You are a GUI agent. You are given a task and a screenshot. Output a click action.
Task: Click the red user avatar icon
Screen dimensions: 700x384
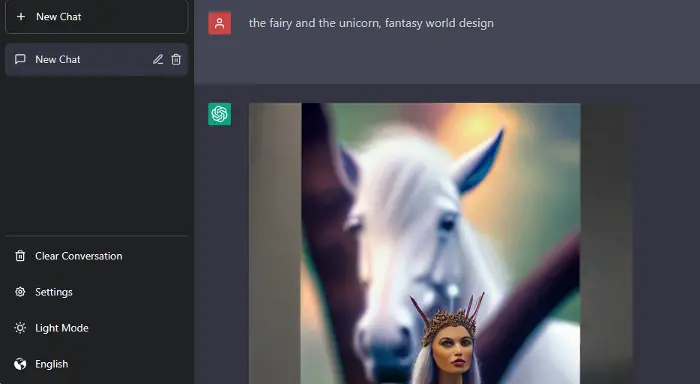(x=220, y=23)
